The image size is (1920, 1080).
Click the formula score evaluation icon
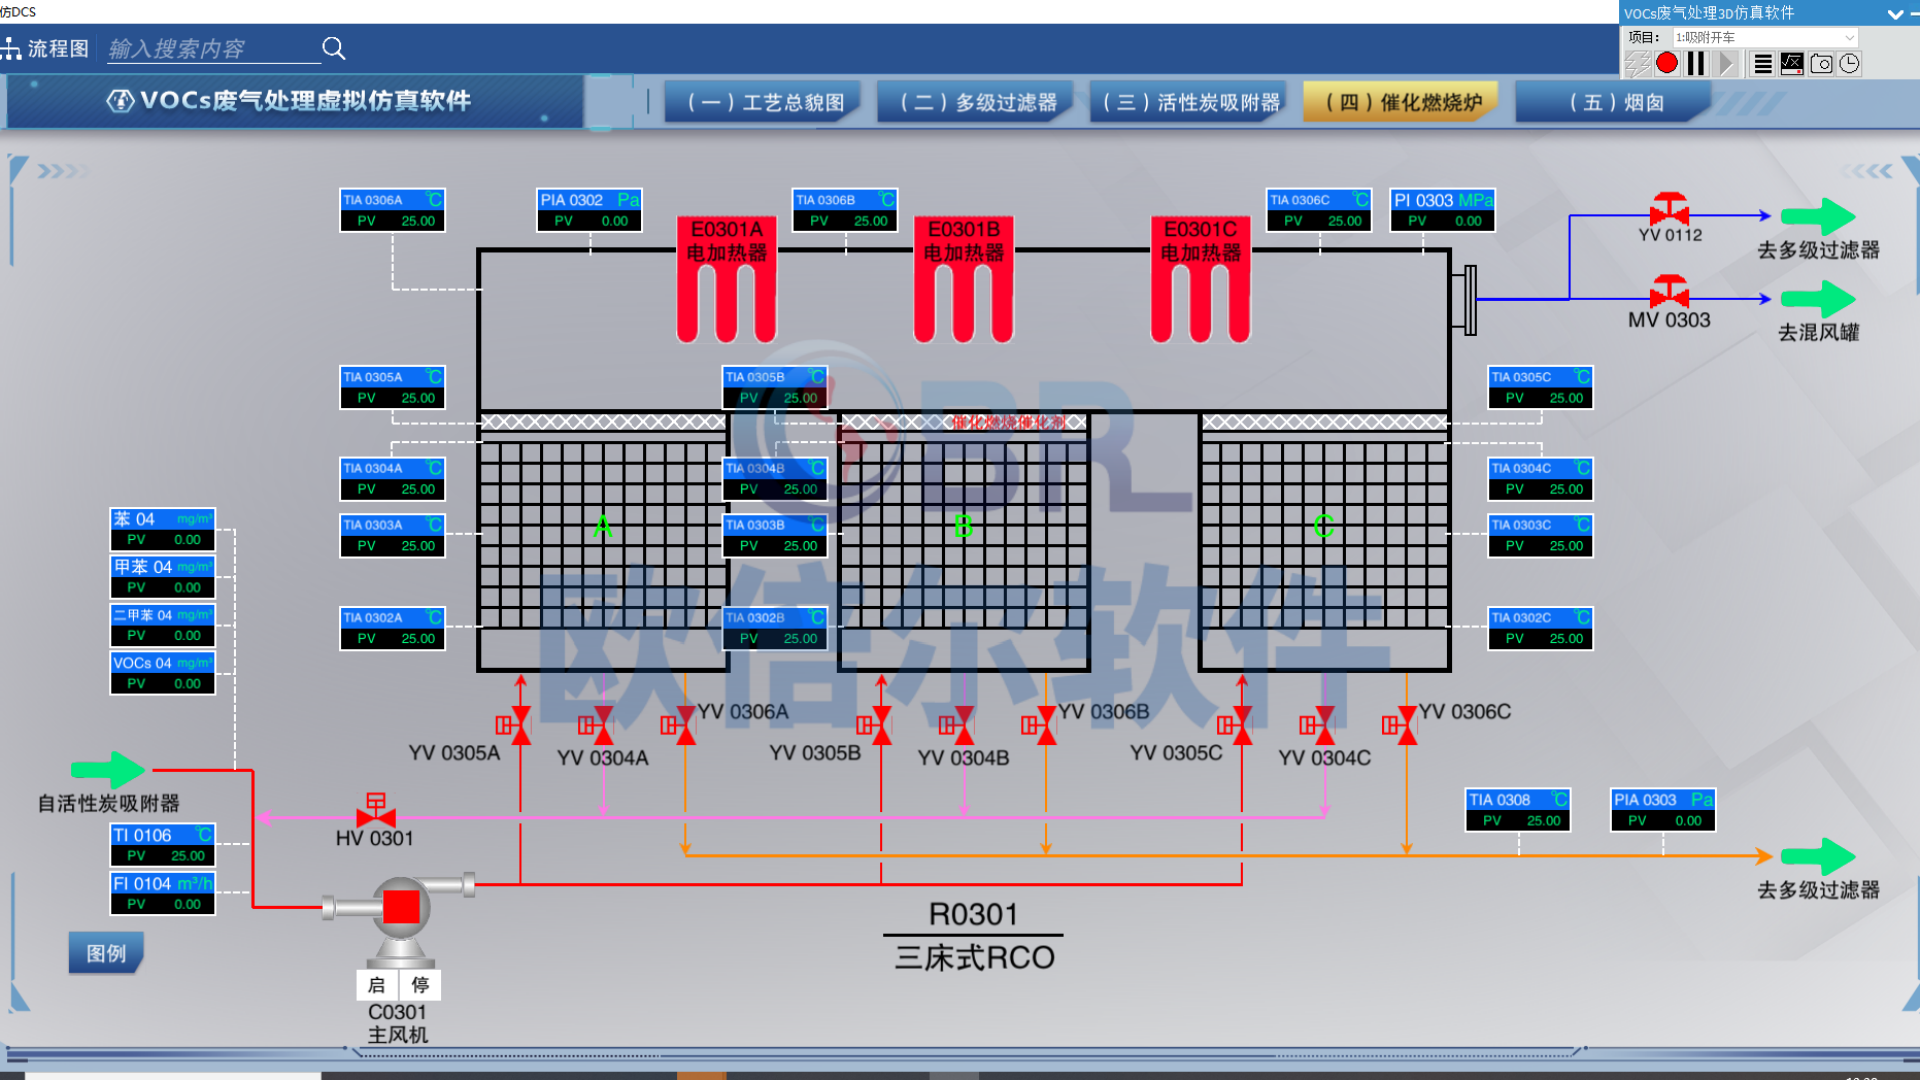coord(1792,64)
